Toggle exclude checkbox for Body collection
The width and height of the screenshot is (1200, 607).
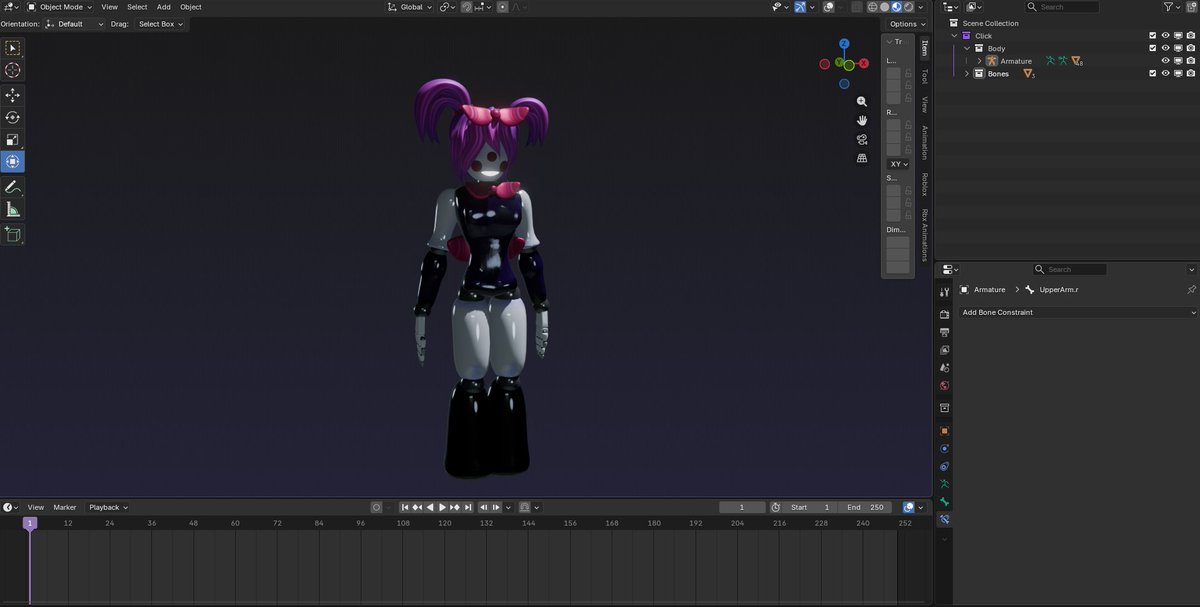point(1153,48)
